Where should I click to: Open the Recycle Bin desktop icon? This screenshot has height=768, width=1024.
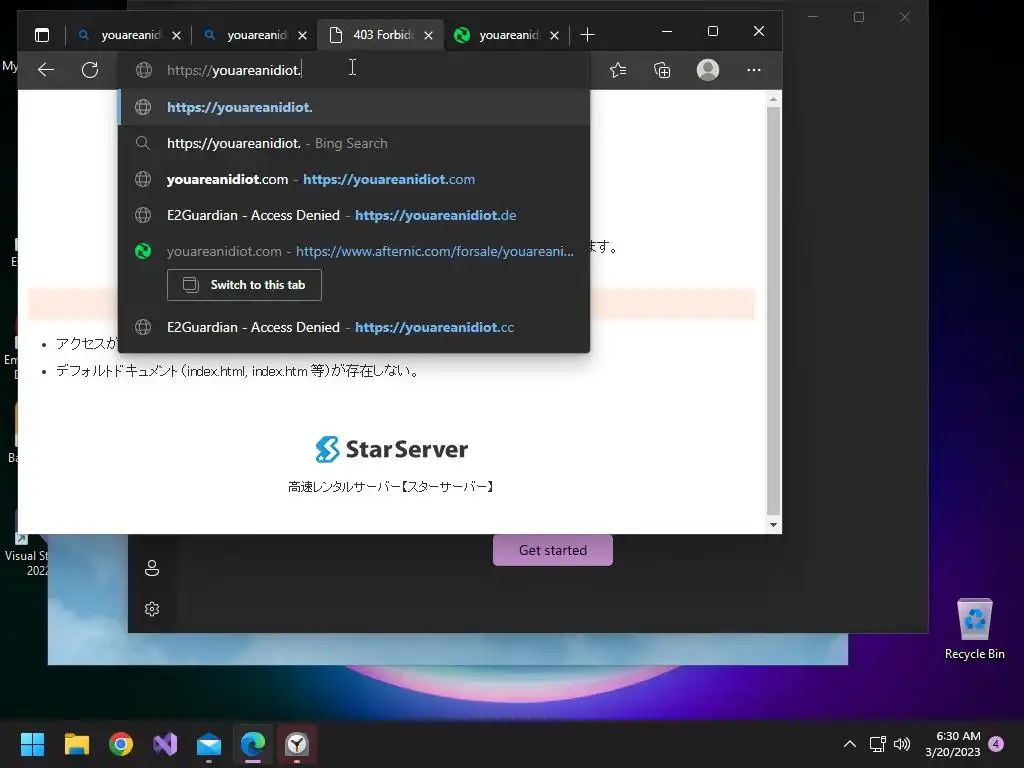974,628
